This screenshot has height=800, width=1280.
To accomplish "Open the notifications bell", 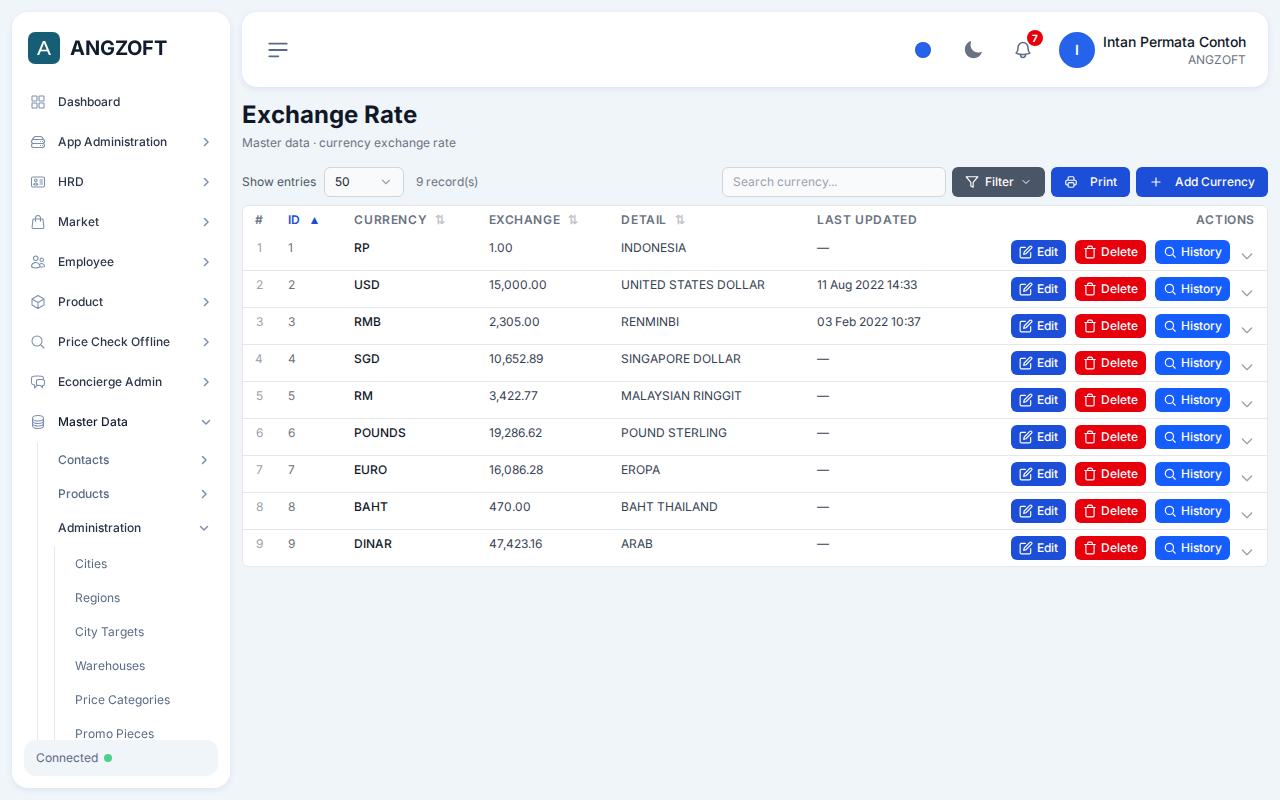I will pos(1023,50).
